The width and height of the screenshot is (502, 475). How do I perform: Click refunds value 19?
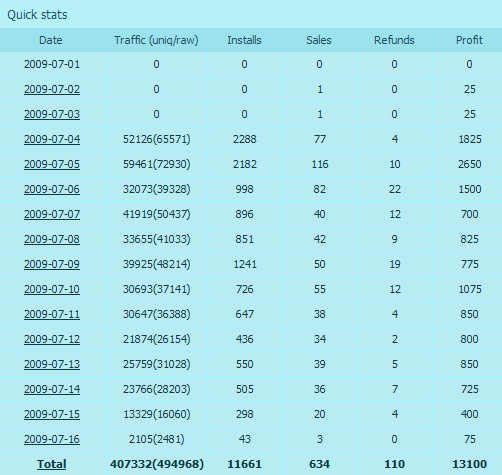tap(394, 264)
